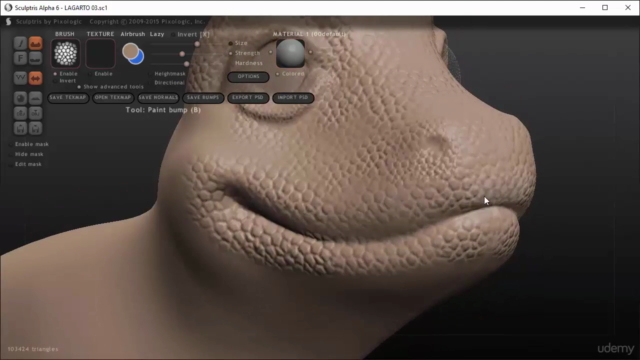This screenshot has height=360, width=640.
Task: Toggle Airbrush mode label
Action: coord(133,34)
